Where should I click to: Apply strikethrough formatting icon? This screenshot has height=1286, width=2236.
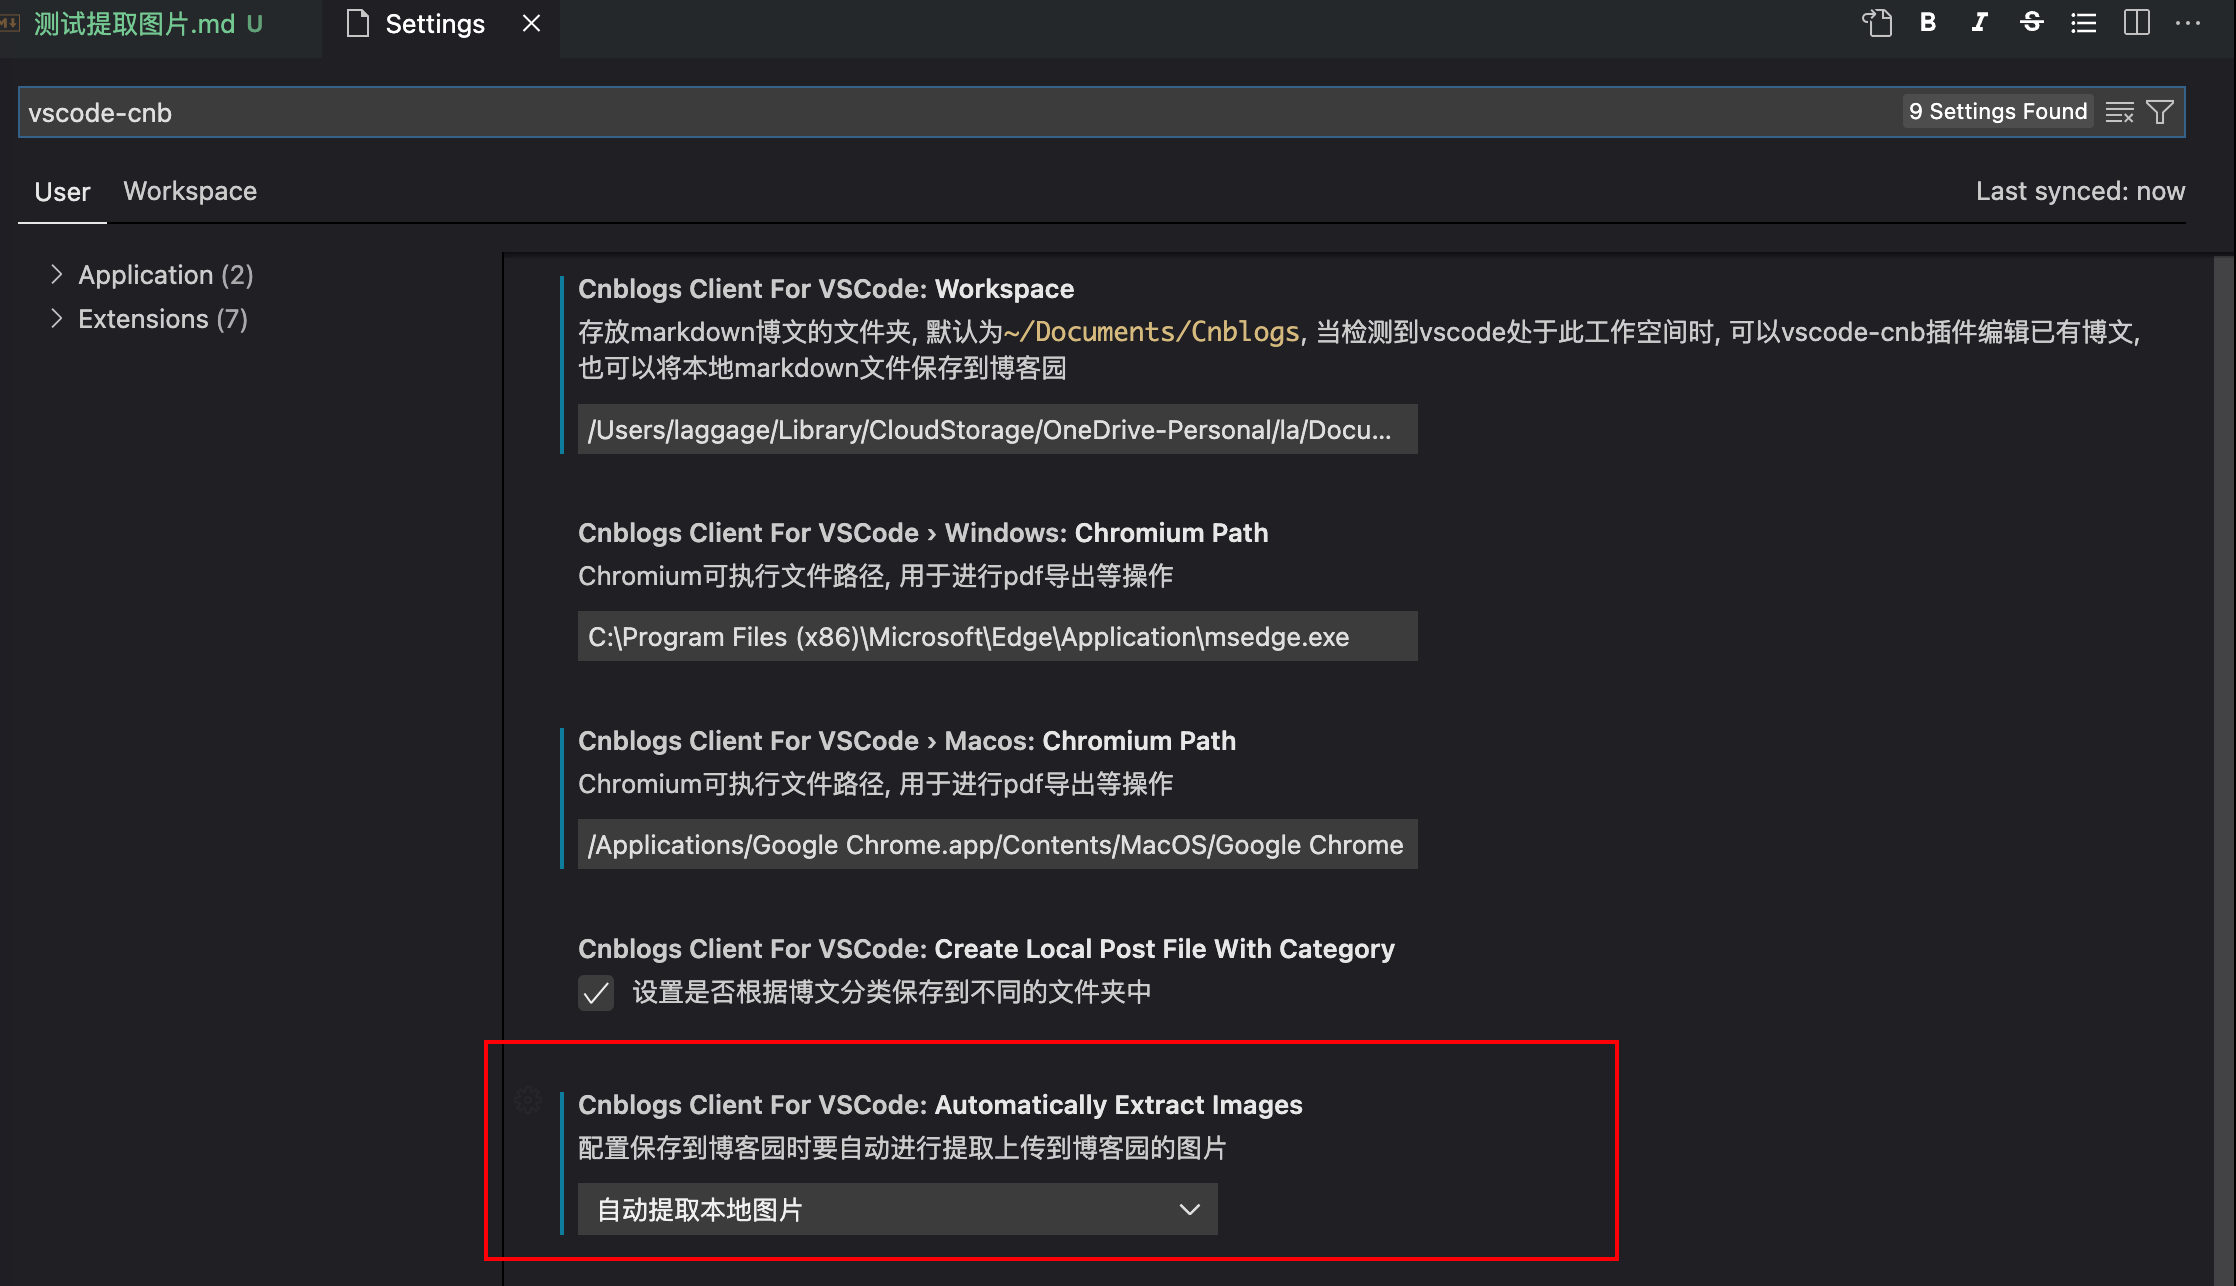[2031, 23]
